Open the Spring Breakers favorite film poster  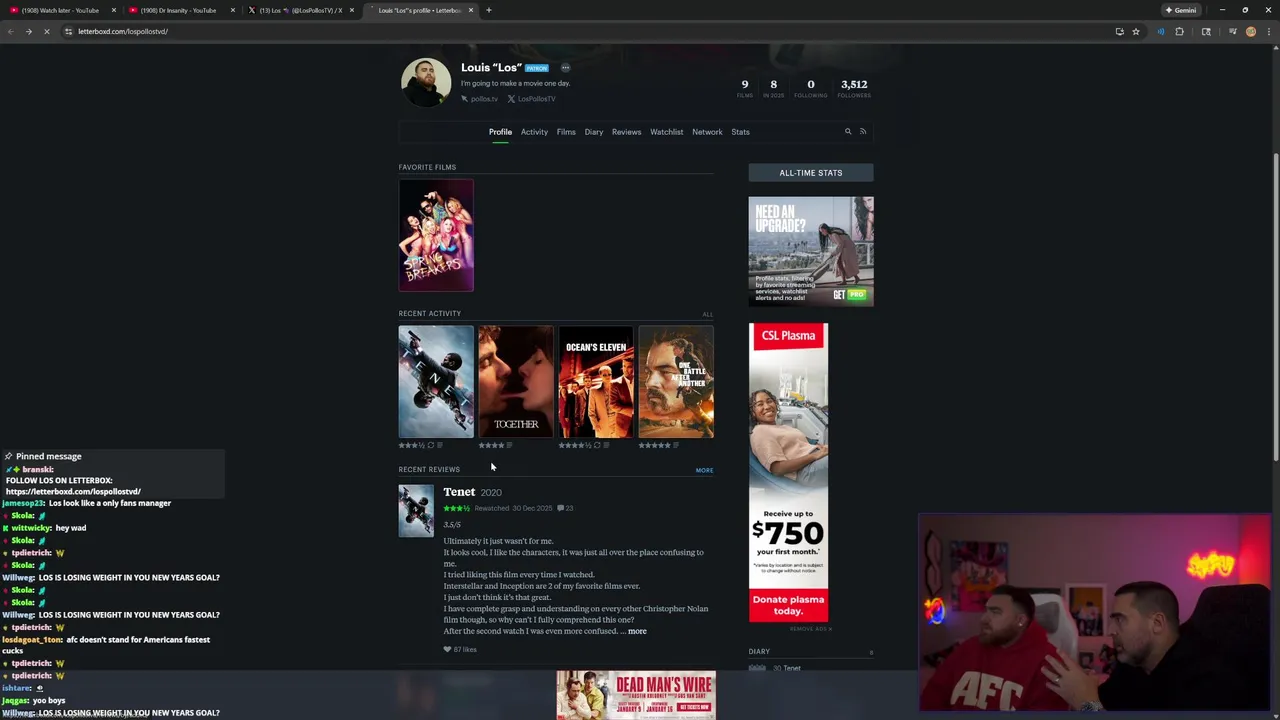(x=436, y=236)
